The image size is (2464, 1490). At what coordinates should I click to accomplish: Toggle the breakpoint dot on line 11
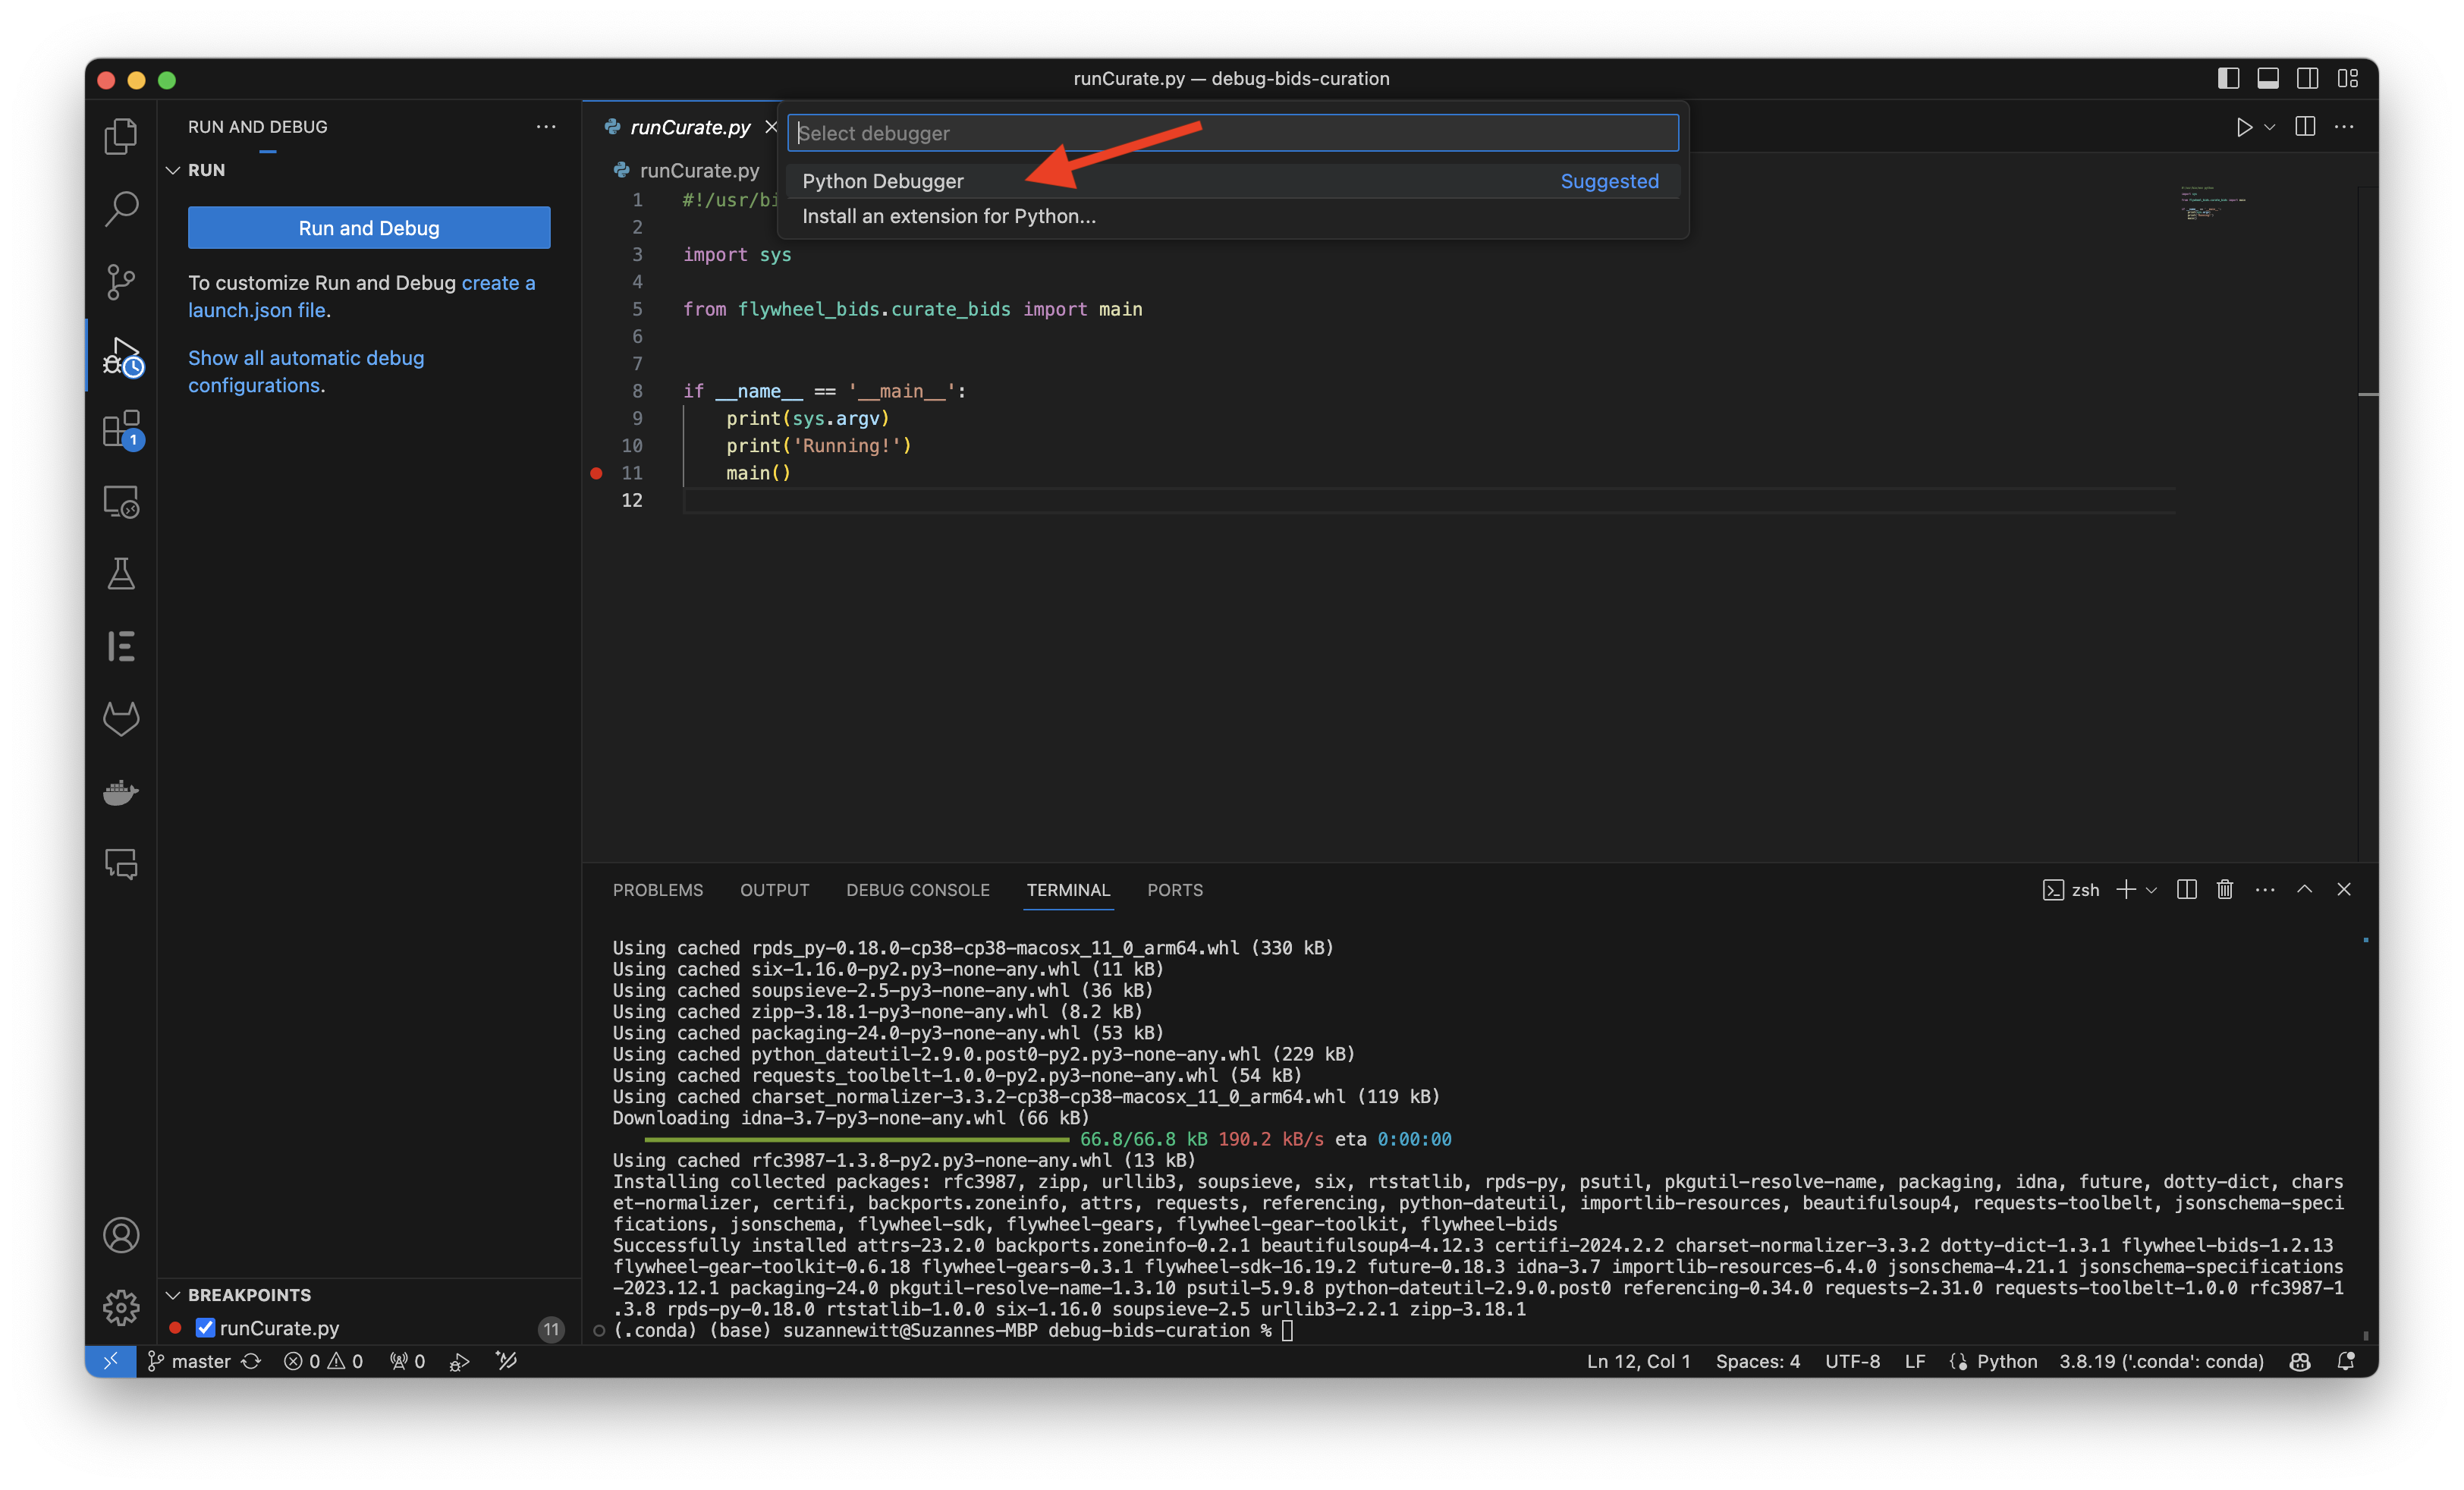click(596, 473)
